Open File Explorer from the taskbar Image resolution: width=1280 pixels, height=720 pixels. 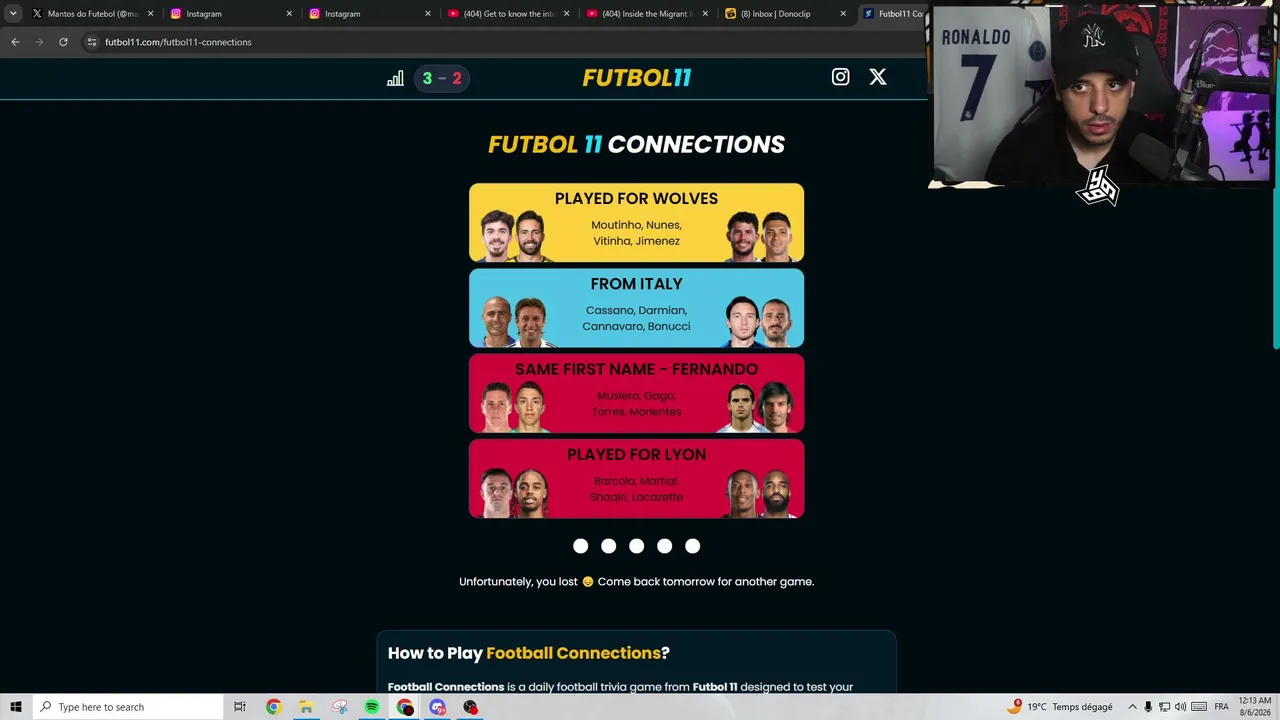tap(306, 707)
